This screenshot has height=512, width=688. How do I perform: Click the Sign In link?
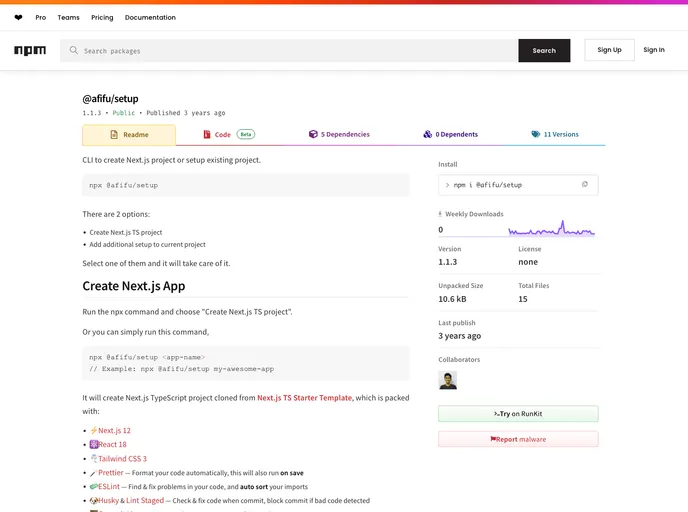(654, 50)
